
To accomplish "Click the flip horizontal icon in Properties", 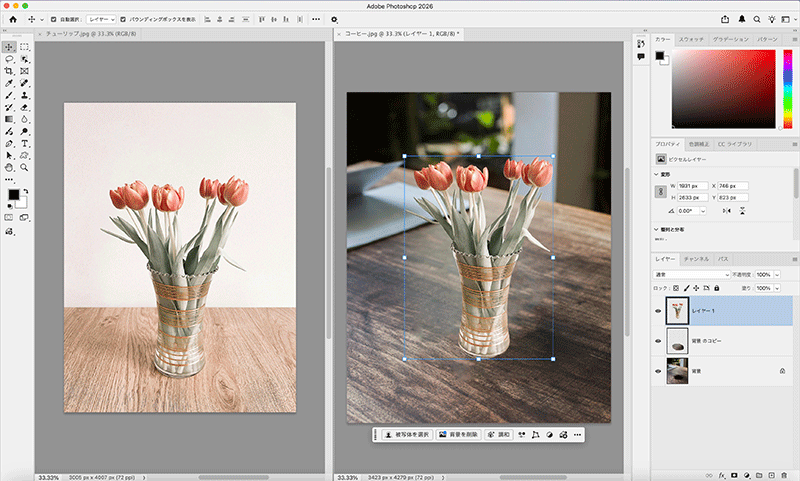I will (725, 210).
